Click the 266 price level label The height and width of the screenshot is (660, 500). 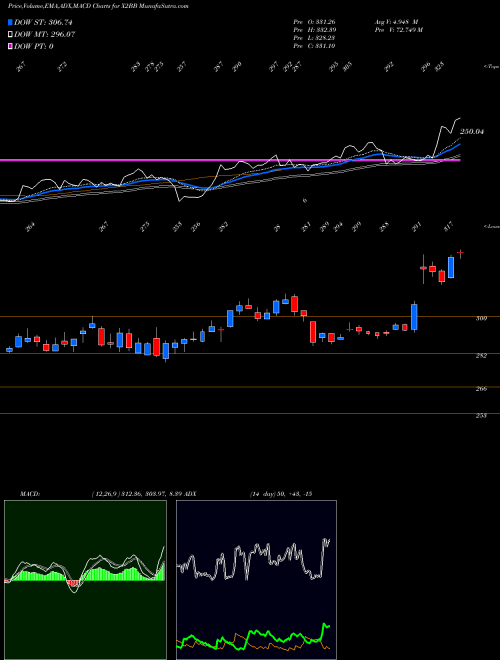point(482,389)
